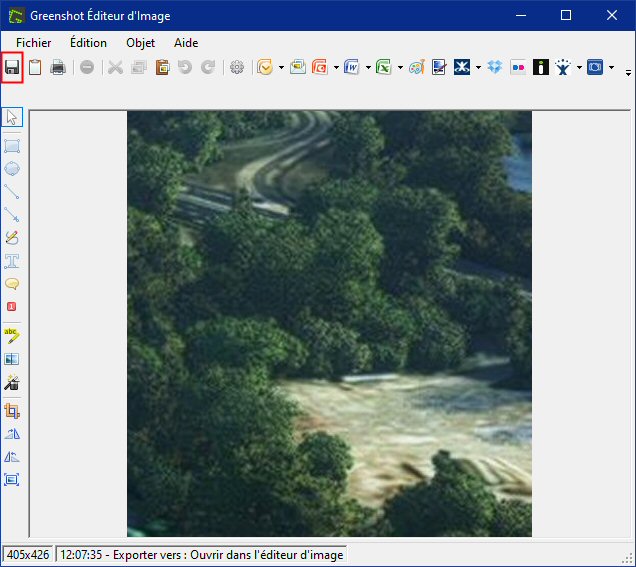
Task: Select the Arrow drawing tool
Action: (12, 215)
